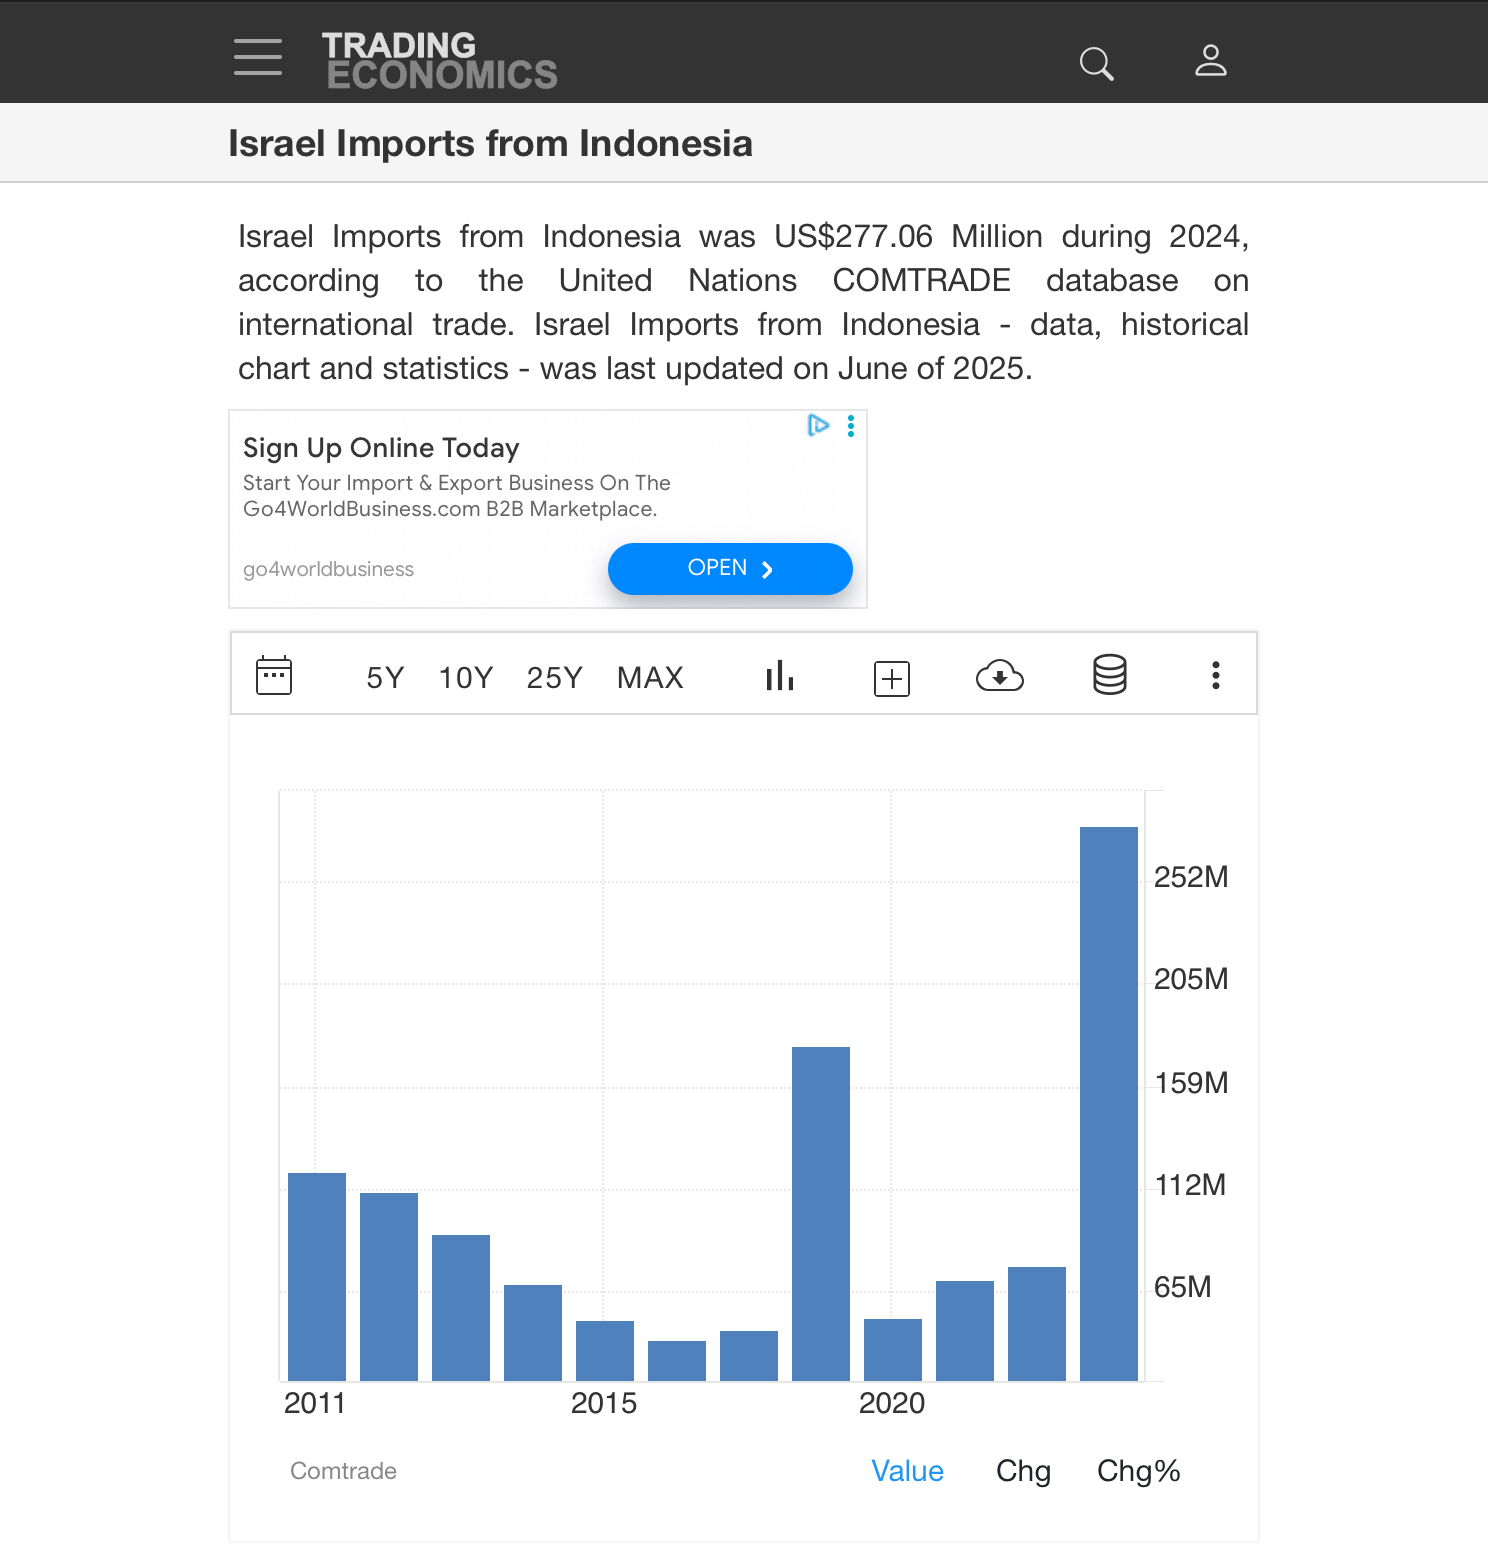Expand the ad options via blue dots
The width and height of the screenshot is (1488, 1551).
point(850,427)
